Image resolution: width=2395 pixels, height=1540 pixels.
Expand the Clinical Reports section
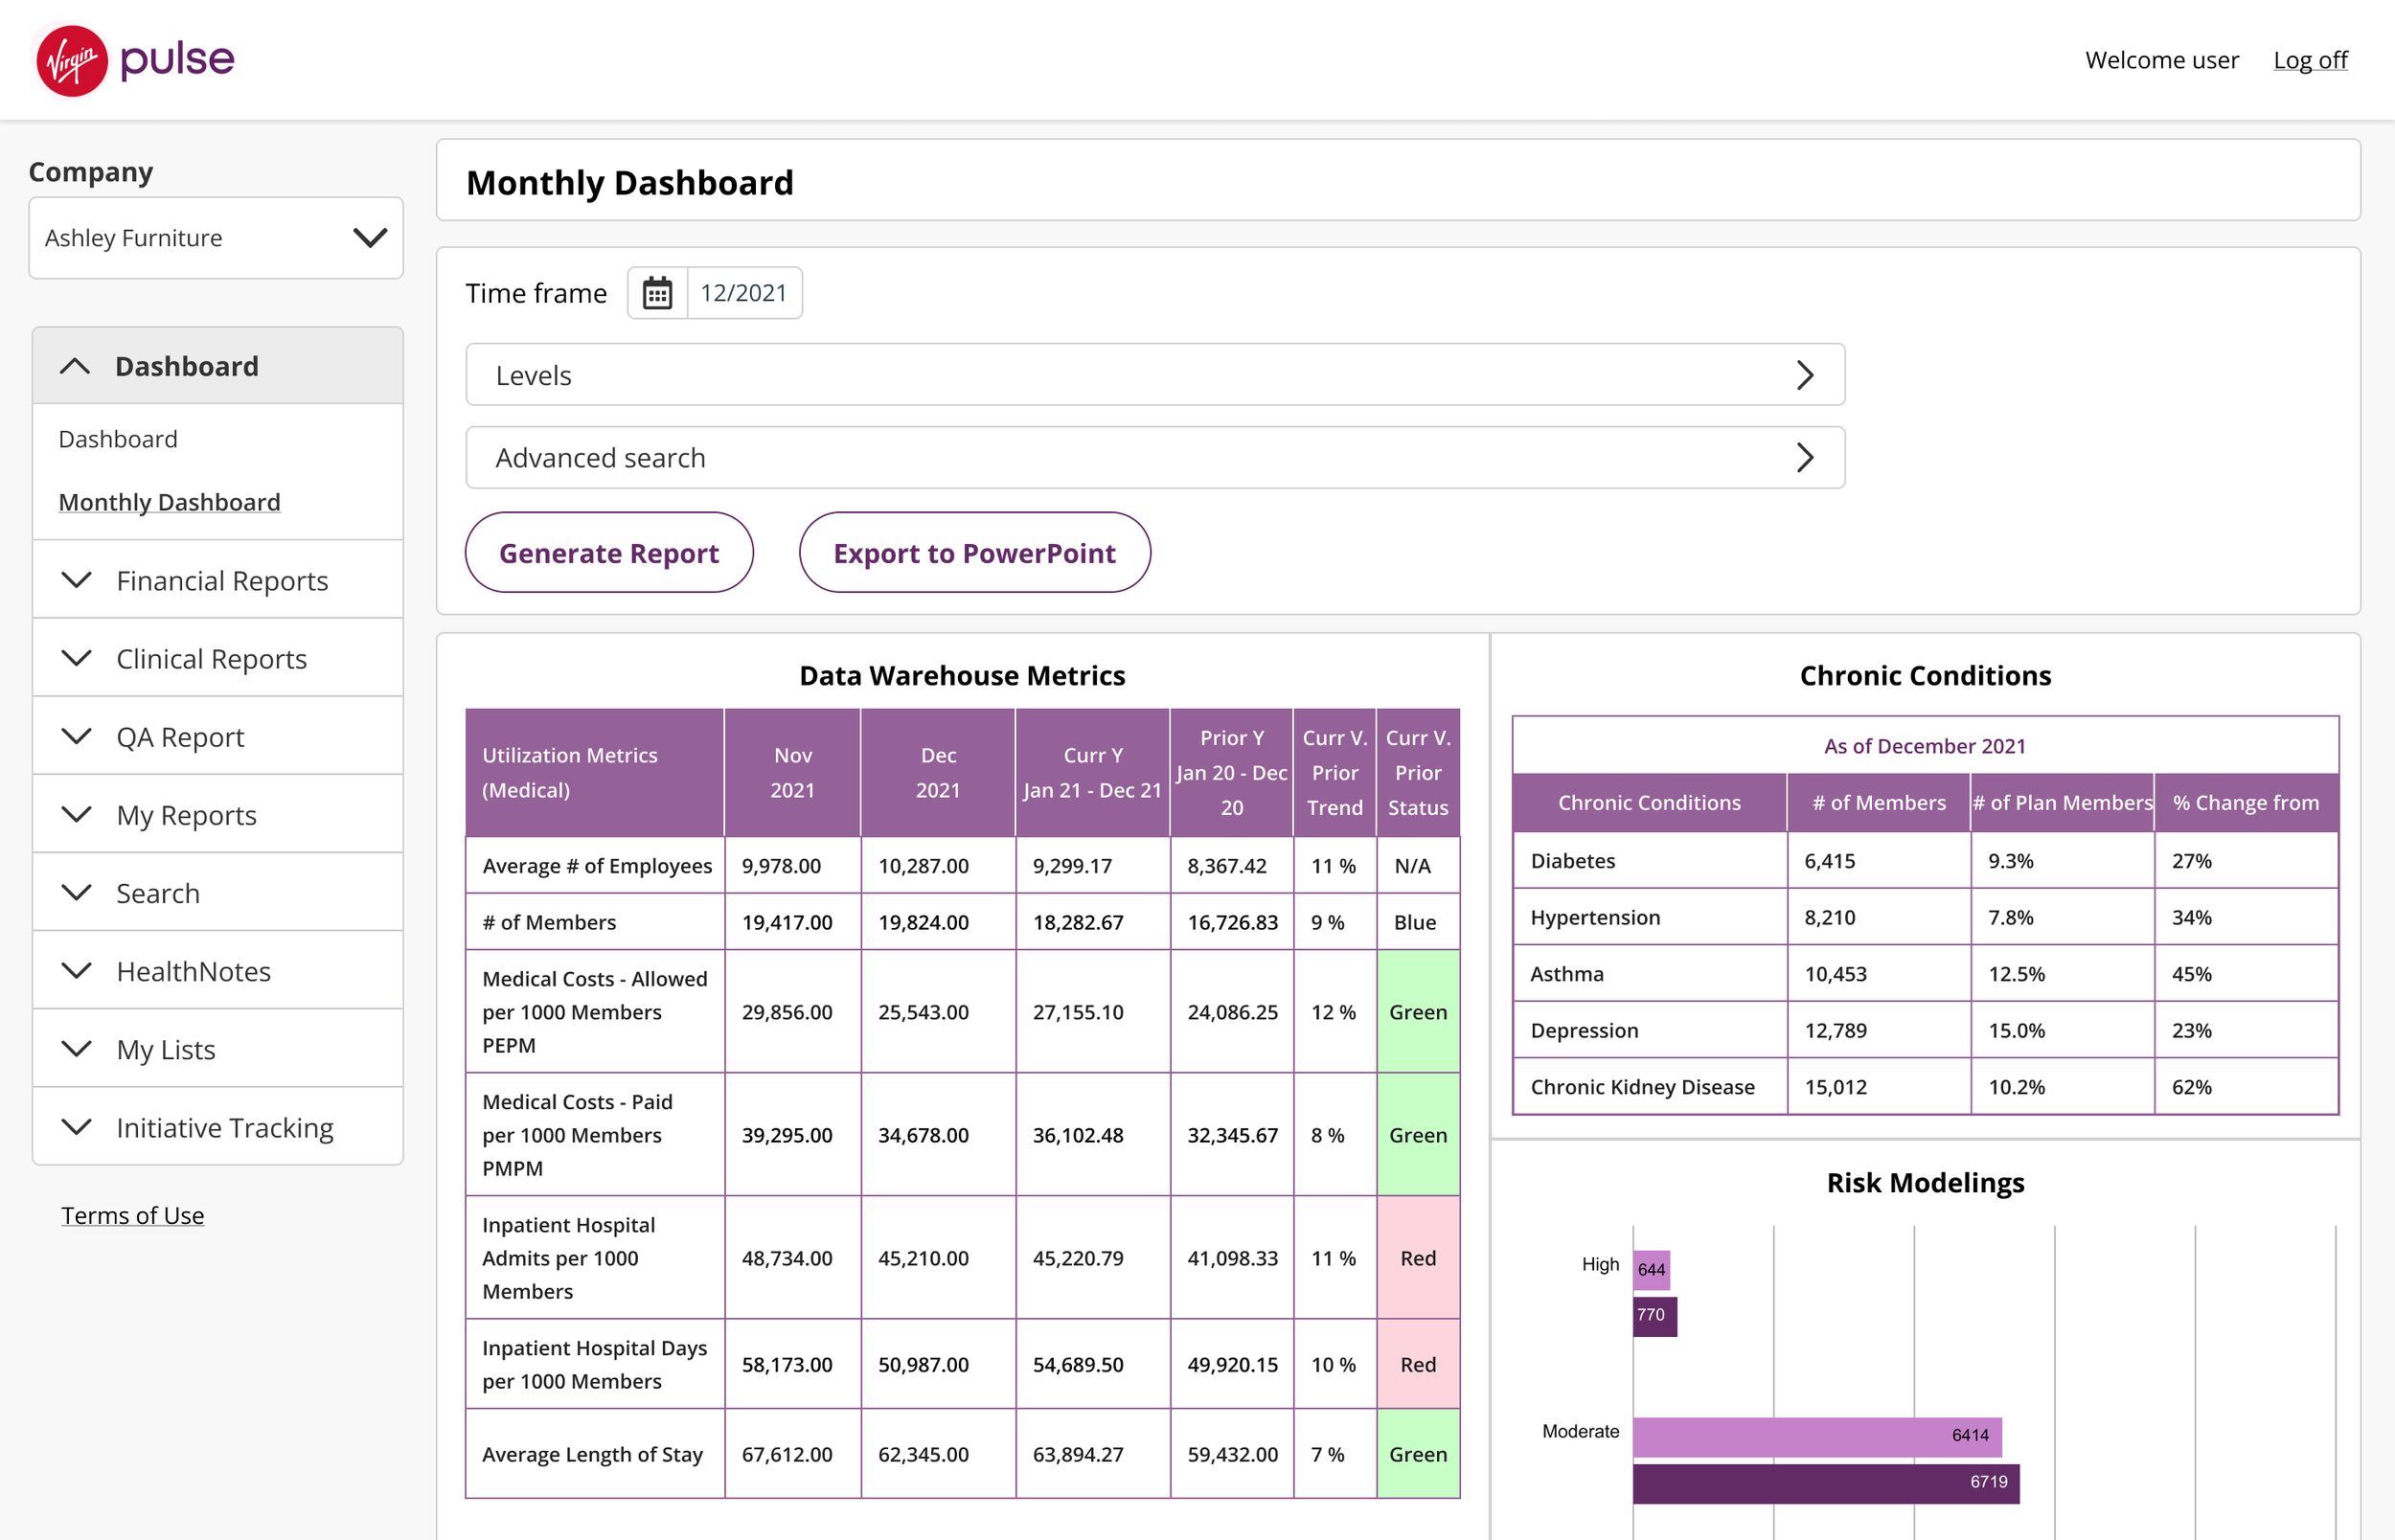click(x=218, y=658)
